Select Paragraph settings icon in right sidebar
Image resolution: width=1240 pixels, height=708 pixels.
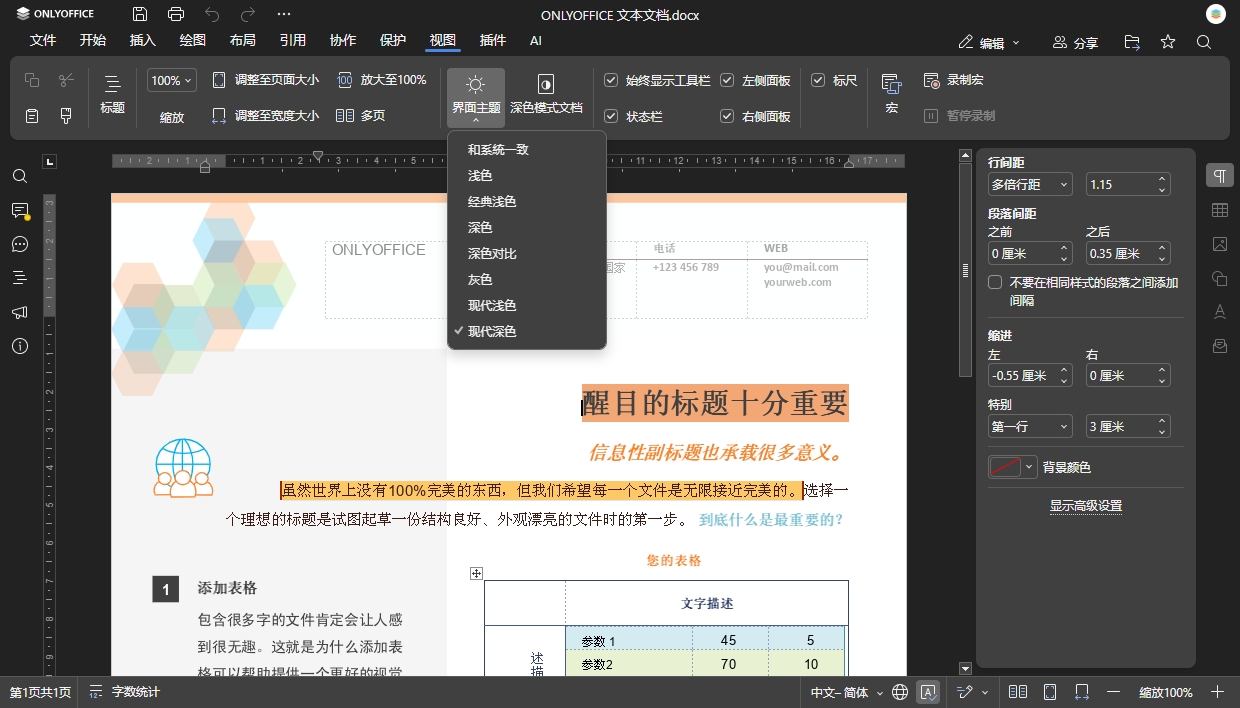pos(1220,176)
